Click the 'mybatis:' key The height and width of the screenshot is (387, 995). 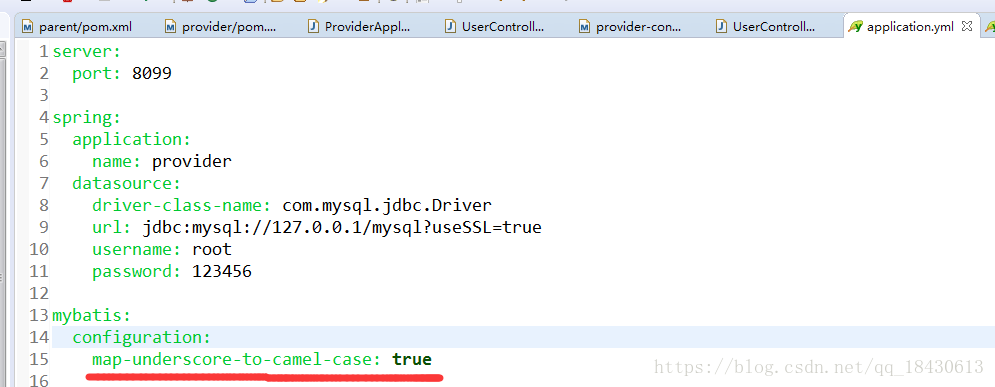point(91,315)
